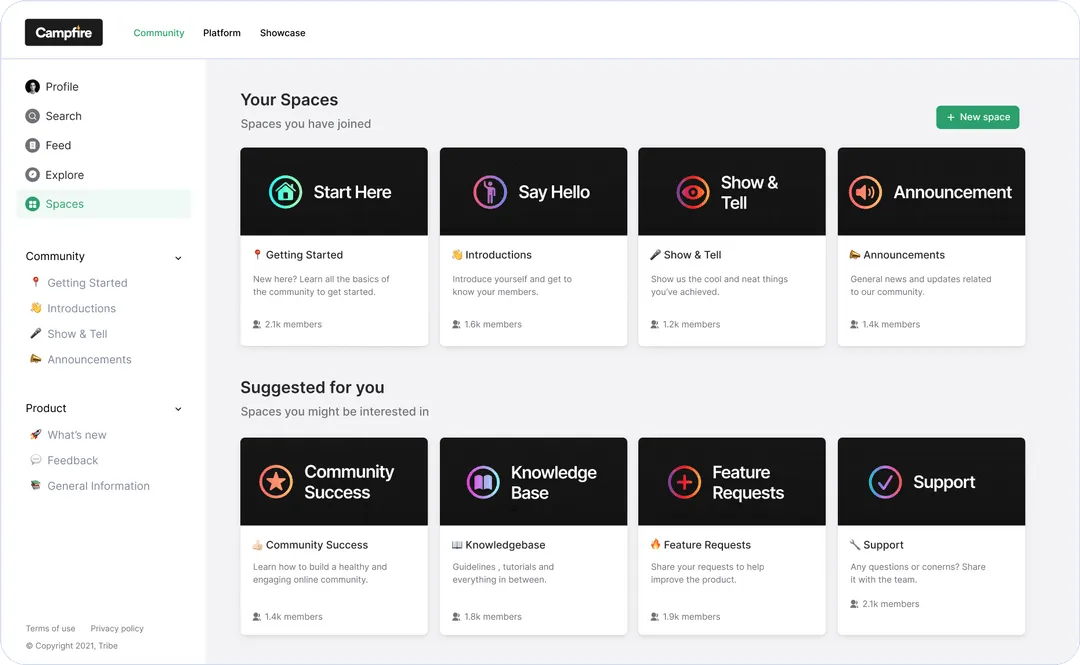Open Introductions in the Community list
The image size is (1080, 665).
pyautogui.click(x=81, y=308)
